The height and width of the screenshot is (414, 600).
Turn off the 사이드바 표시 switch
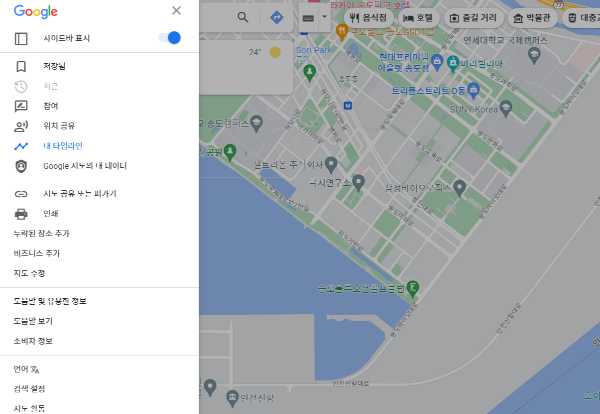(170, 38)
